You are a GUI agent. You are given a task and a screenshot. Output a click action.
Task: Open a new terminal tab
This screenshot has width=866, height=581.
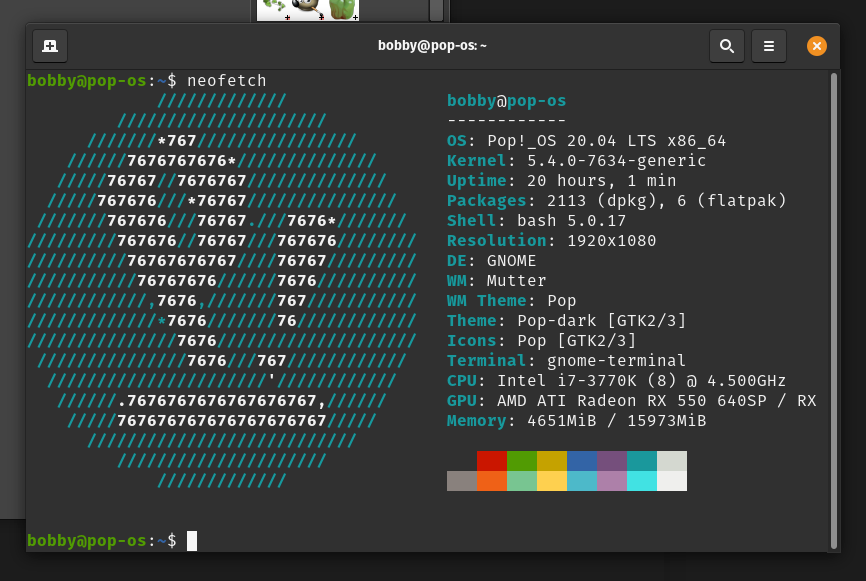(x=50, y=46)
